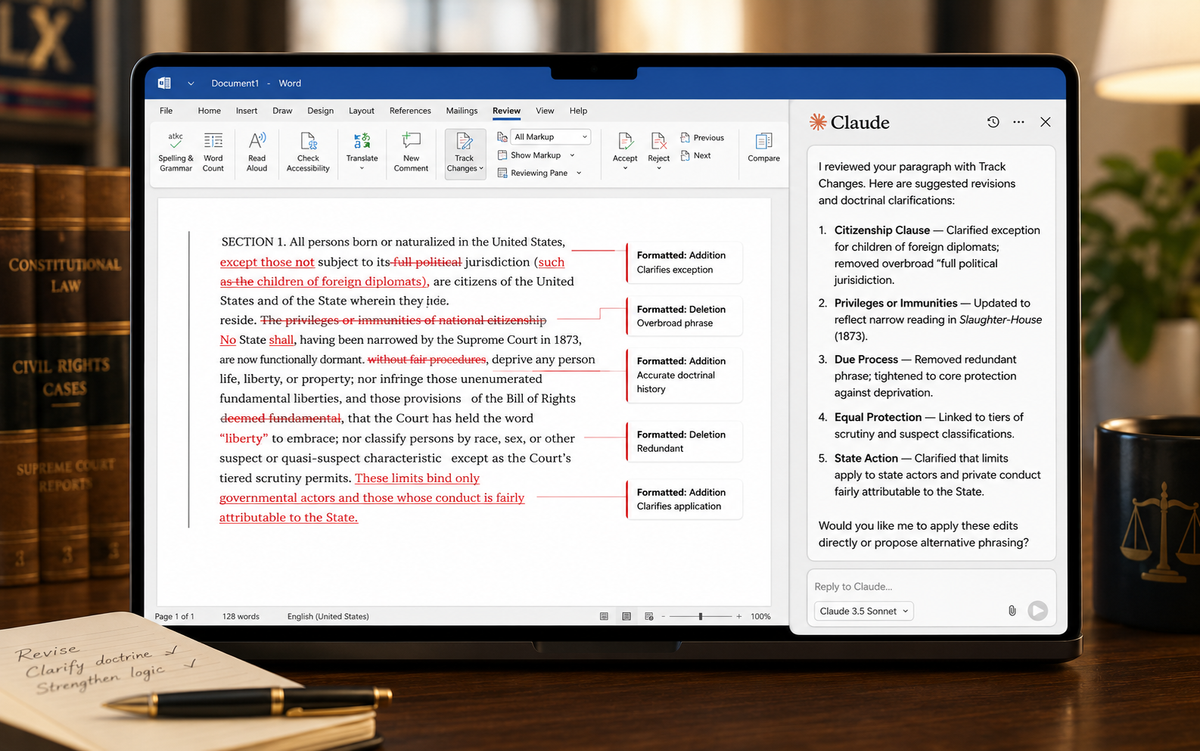Switch to the View tab

point(545,111)
